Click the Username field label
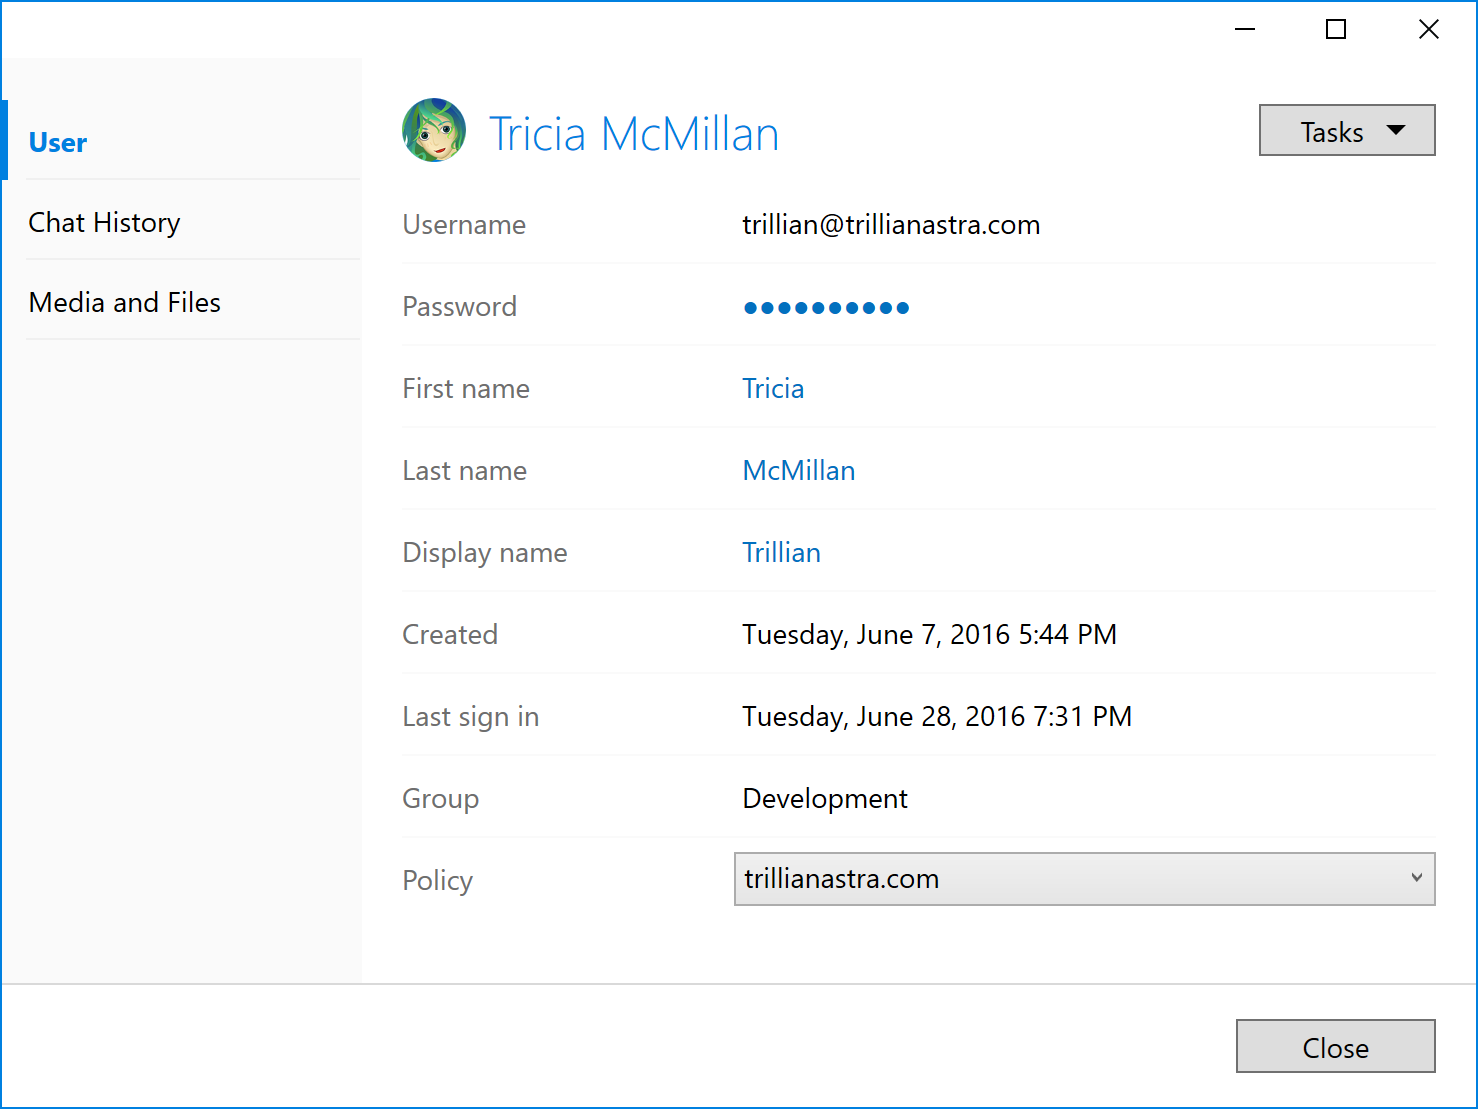Image resolution: width=1478 pixels, height=1109 pixels. [x=463, y=225]
